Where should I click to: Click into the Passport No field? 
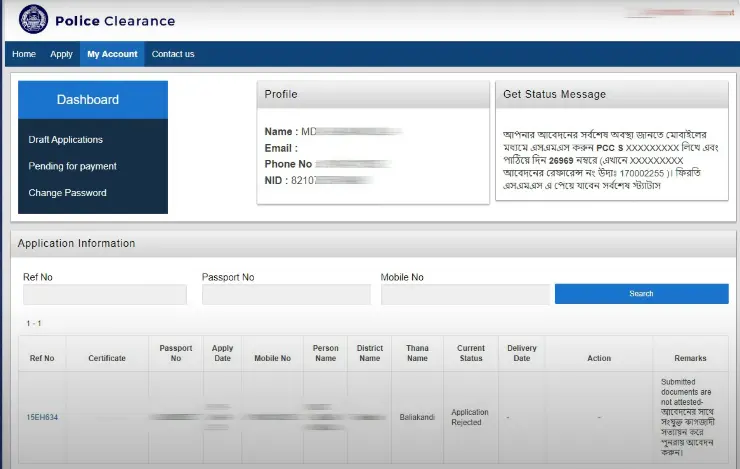283,294
